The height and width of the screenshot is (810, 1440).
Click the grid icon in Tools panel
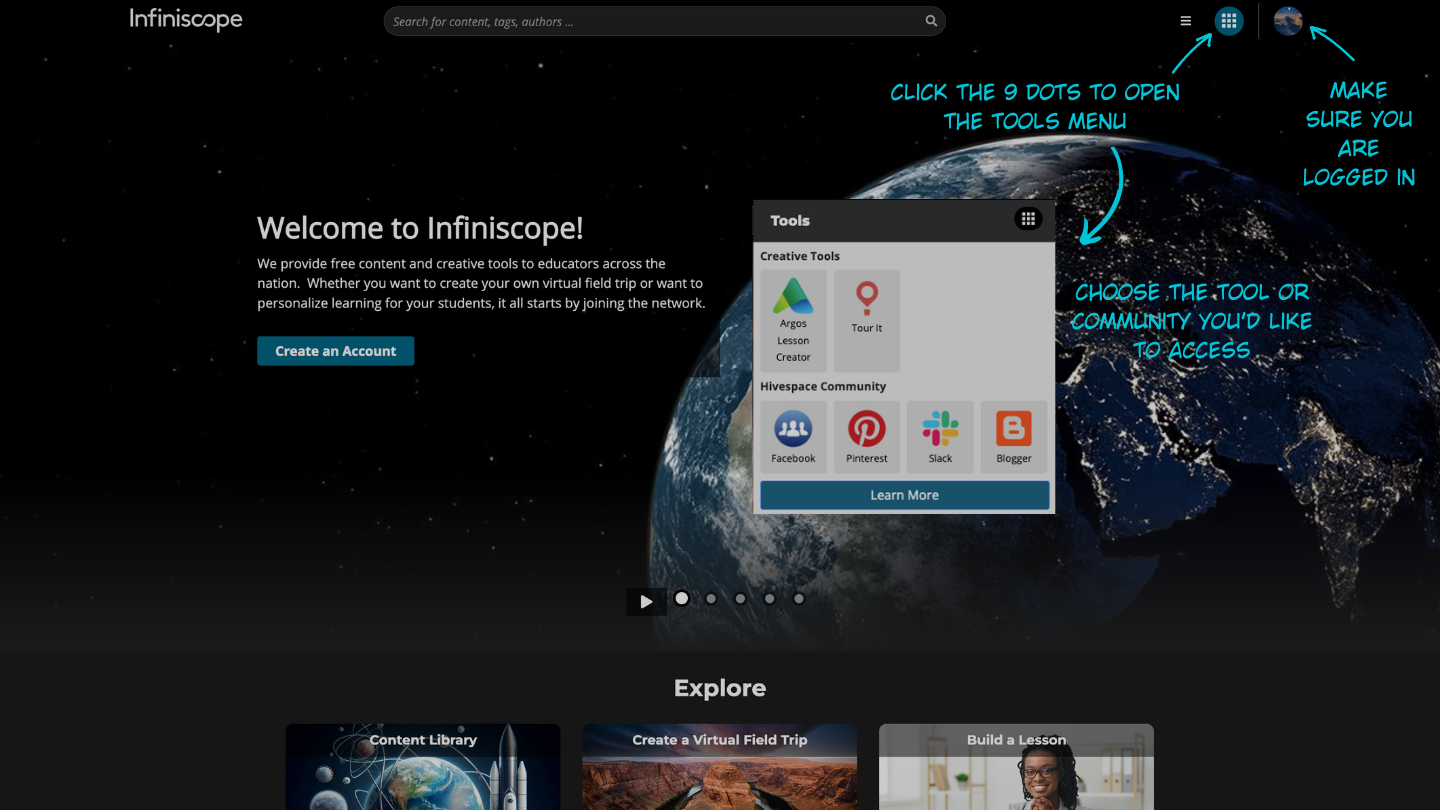coord(1028,219)
